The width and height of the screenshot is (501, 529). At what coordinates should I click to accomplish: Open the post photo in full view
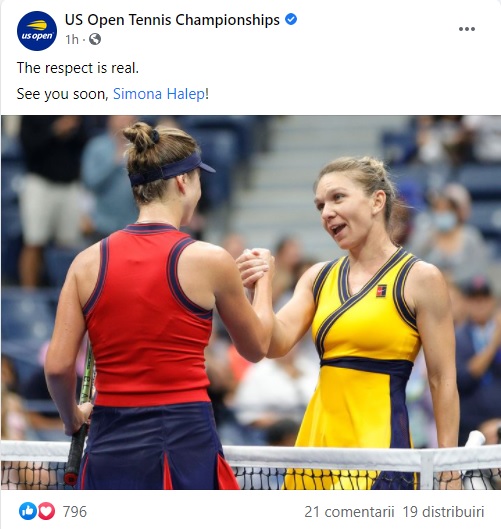pos(251,303)
